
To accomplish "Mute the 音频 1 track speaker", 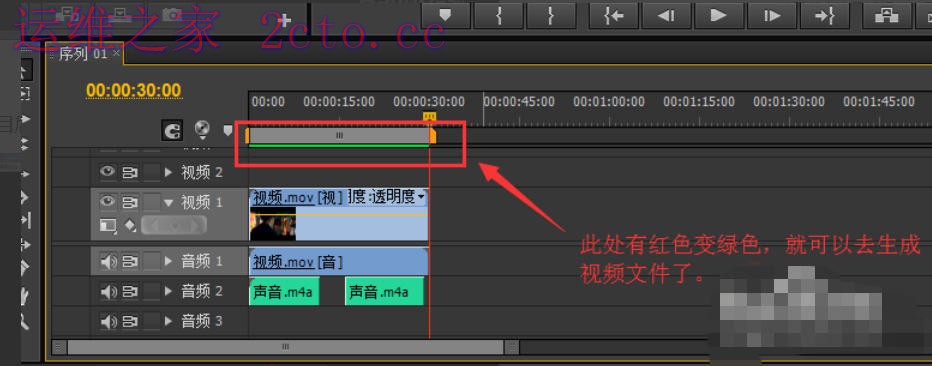I will click(x=108, y=261).
